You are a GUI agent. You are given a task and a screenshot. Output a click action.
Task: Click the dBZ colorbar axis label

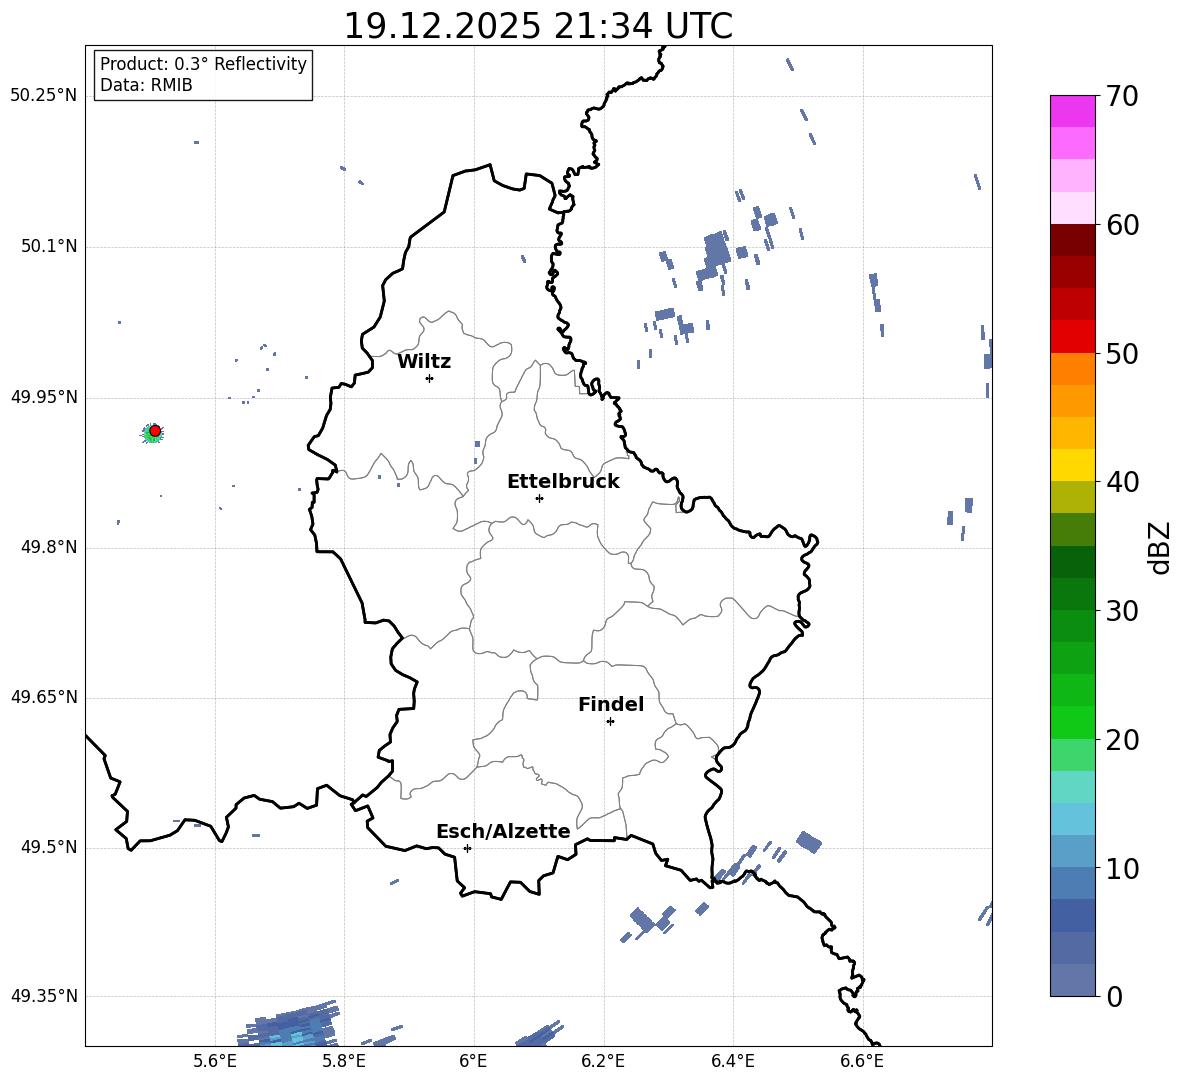click(1161, 548)
